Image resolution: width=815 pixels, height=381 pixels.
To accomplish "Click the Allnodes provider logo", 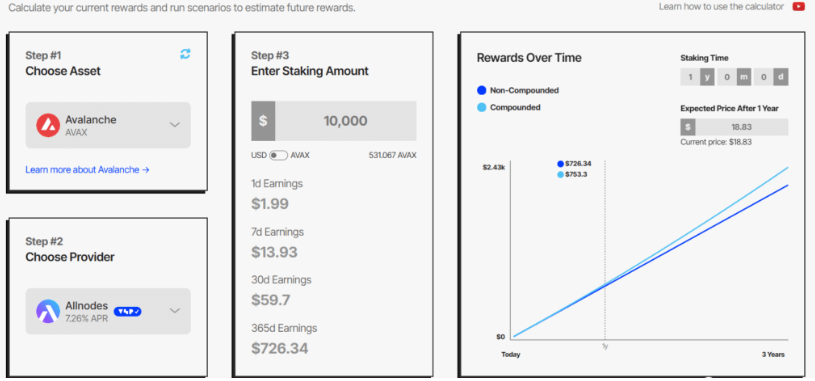I will tap(48, 311).
